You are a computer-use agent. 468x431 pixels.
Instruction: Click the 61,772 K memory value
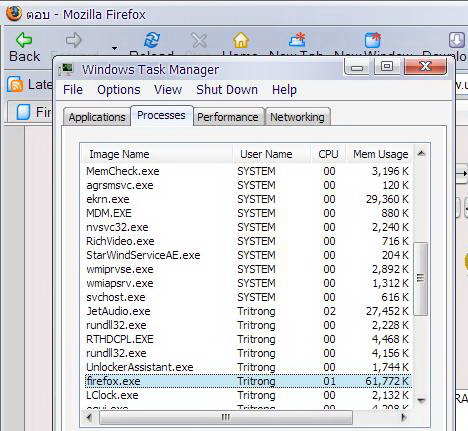coord(387,381)
